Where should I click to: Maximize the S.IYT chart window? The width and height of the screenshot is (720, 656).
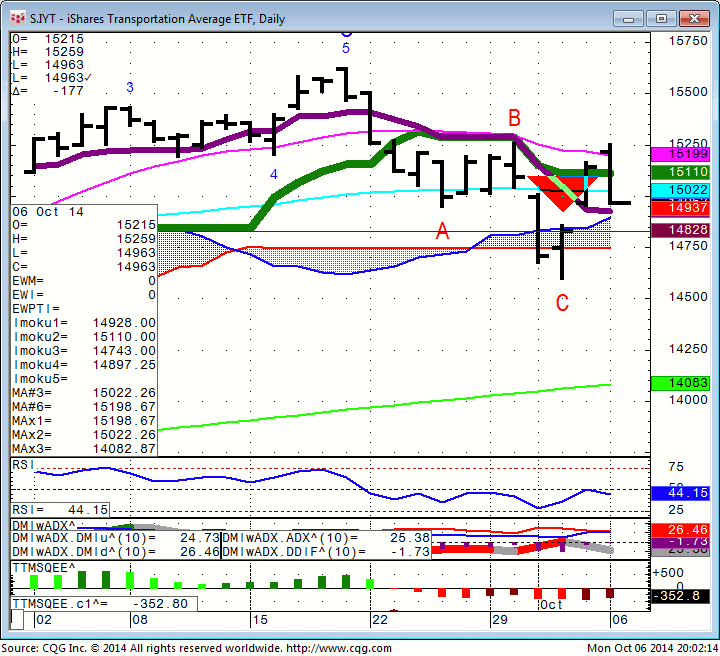[x=661, y=19]
